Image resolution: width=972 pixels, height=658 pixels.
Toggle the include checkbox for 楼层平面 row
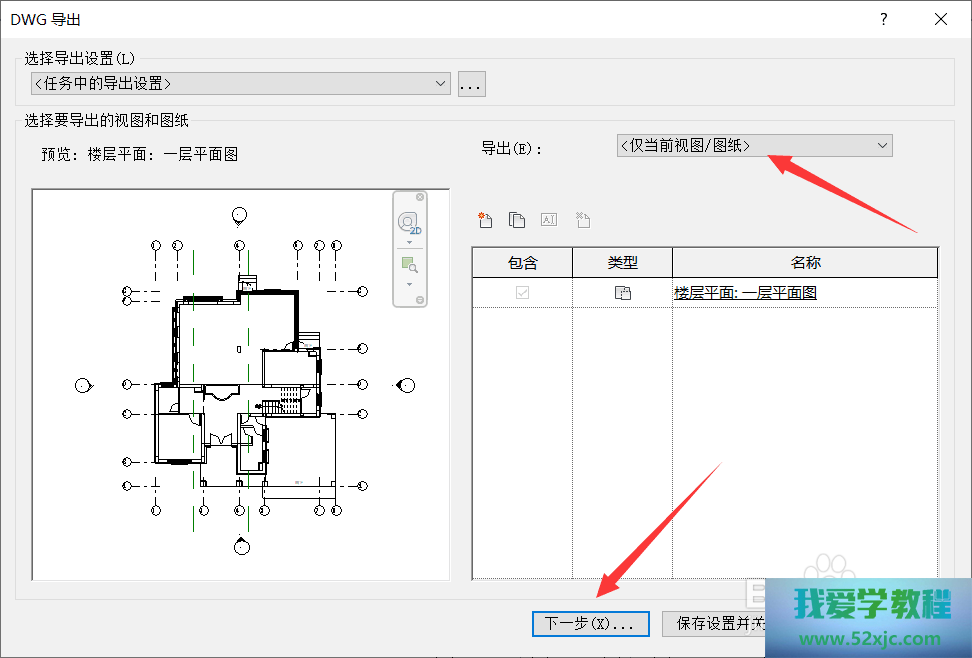[x=522, y=293]
